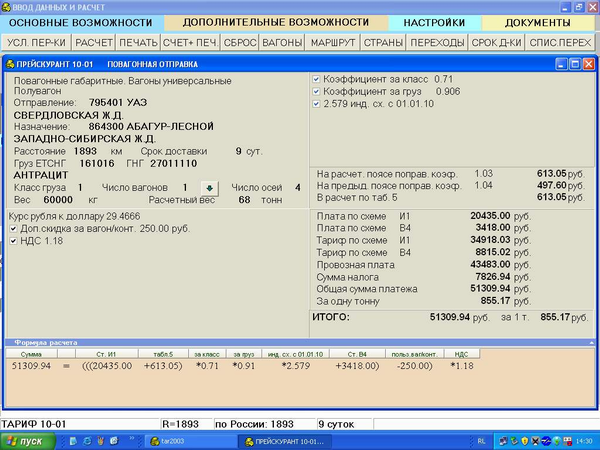Minimize the ПРЕЙСКУРАНТ 10-01 inner window
600x450 pixels.
tap(561, 64)
